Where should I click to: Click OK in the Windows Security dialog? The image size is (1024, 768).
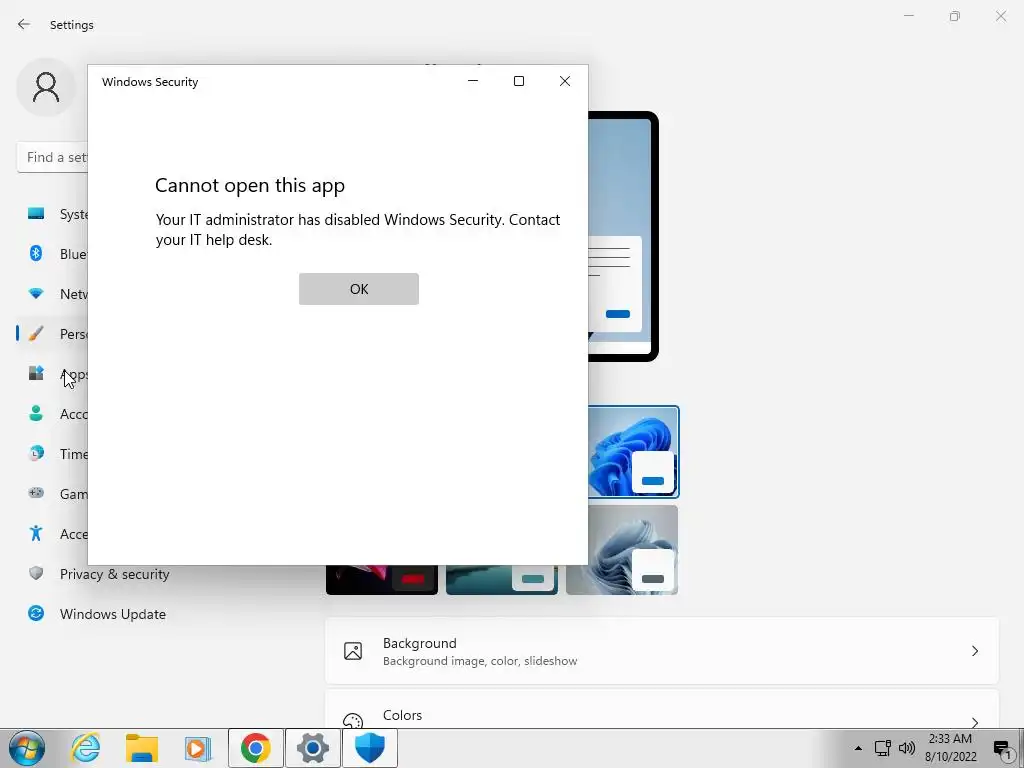[359, 289]
